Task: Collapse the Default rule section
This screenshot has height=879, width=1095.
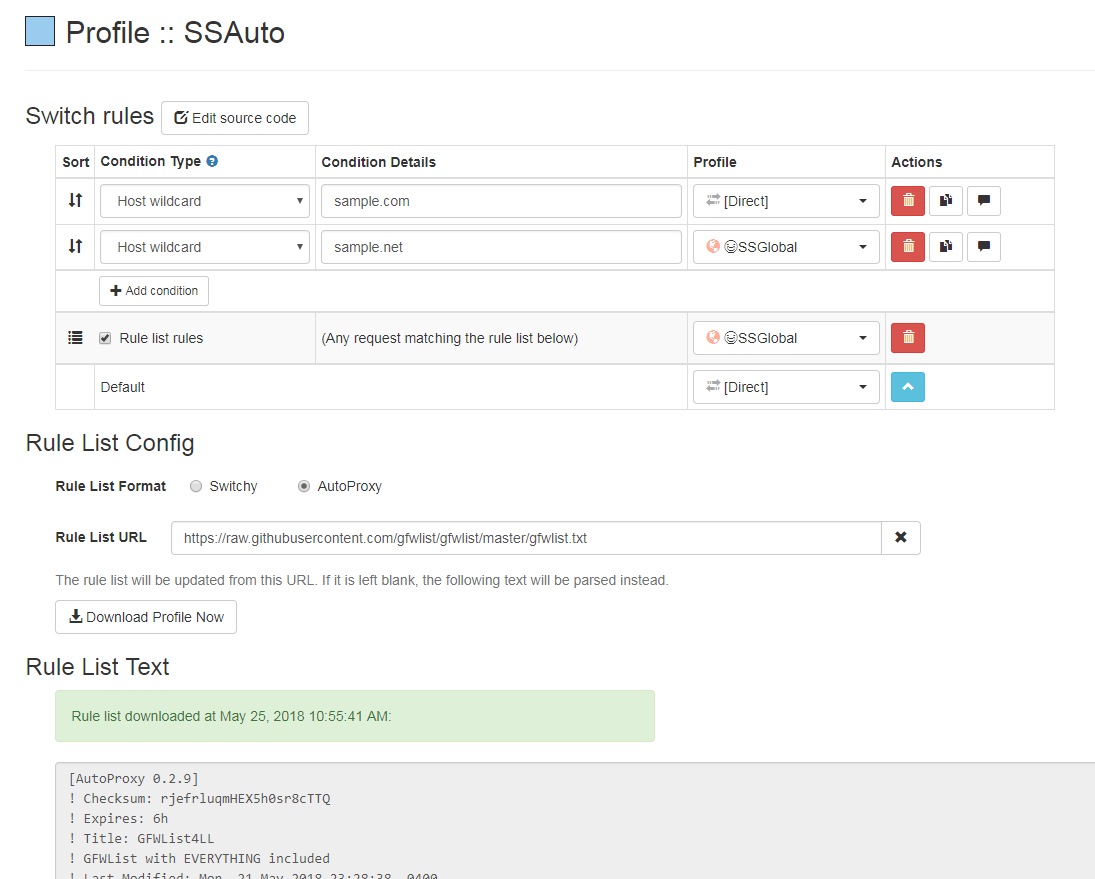Action: (x=907, y=387)
